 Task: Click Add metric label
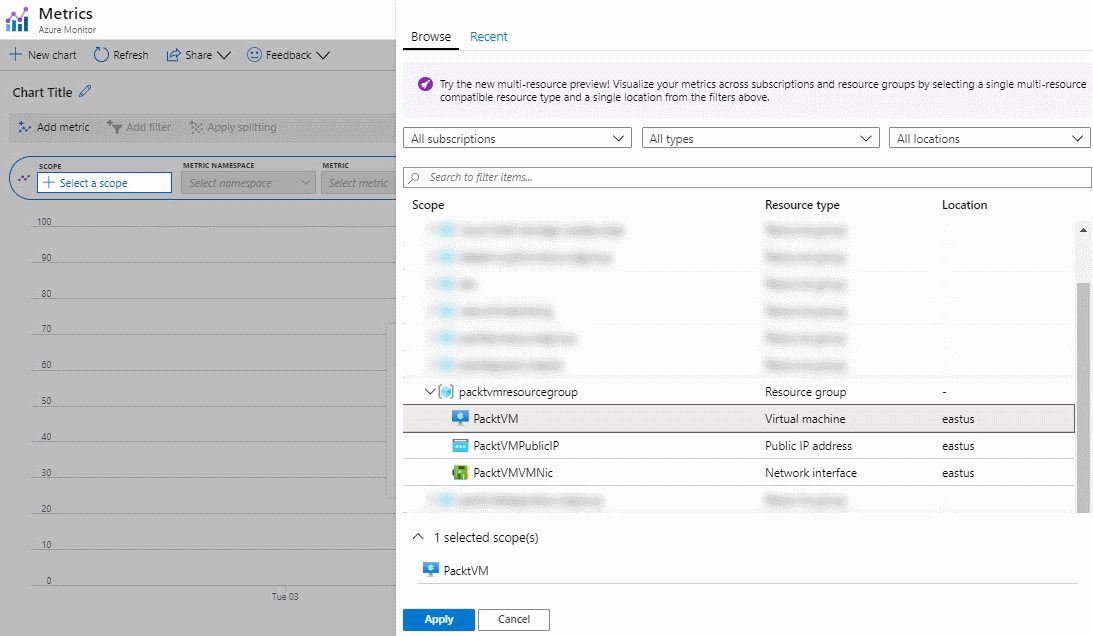click(63, 127)
